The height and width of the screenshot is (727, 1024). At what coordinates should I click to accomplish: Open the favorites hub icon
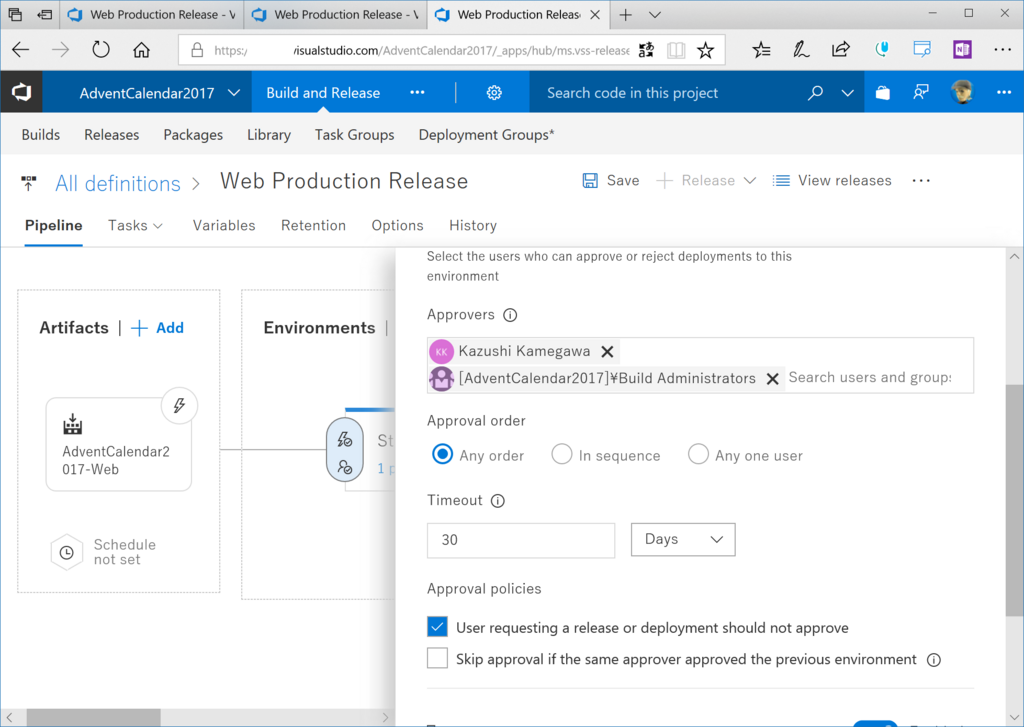click(761, 50)
